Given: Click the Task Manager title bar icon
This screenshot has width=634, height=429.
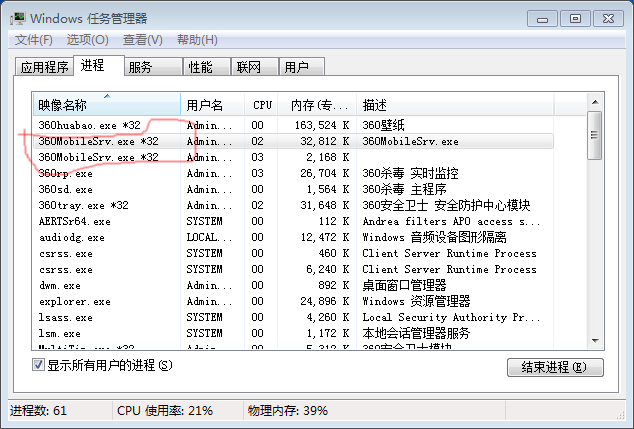Looking at the screenshot, I should 17,19.
